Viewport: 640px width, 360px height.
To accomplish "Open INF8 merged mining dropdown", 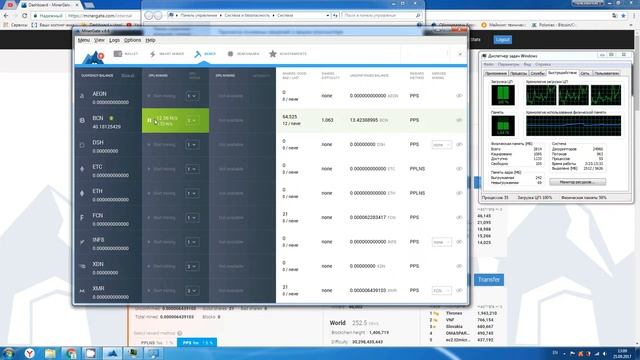I will 442,242.
